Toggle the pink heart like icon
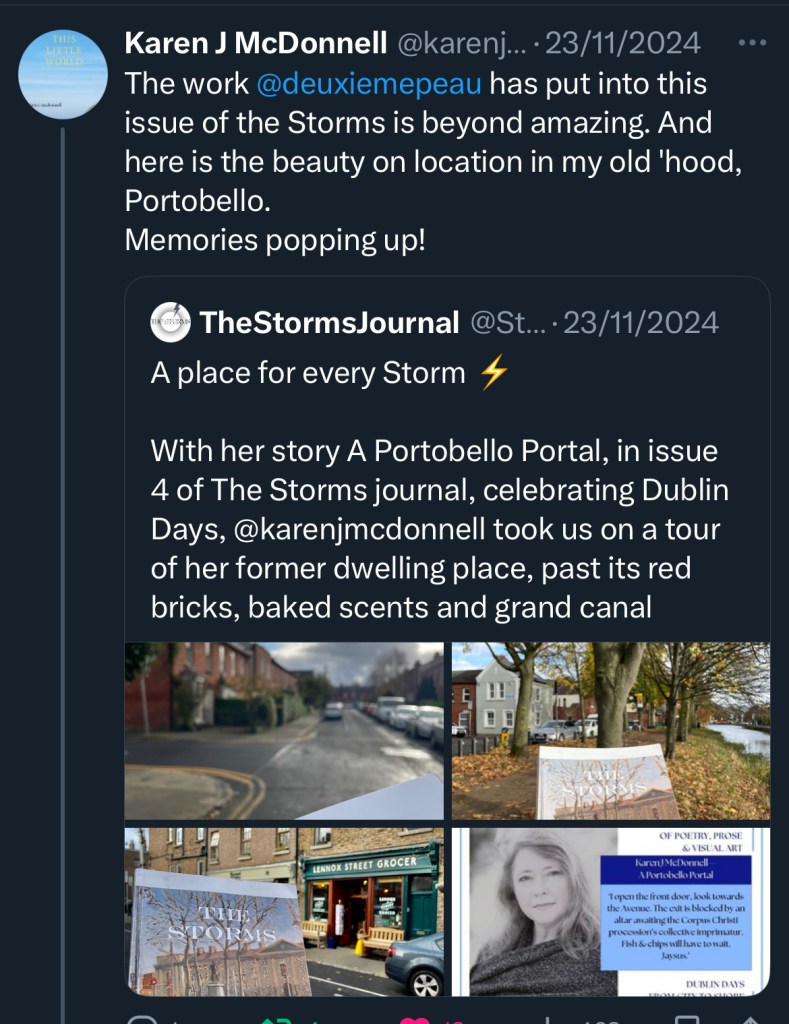Screen dimensions: 789x1024 [x=415, y=1019]
